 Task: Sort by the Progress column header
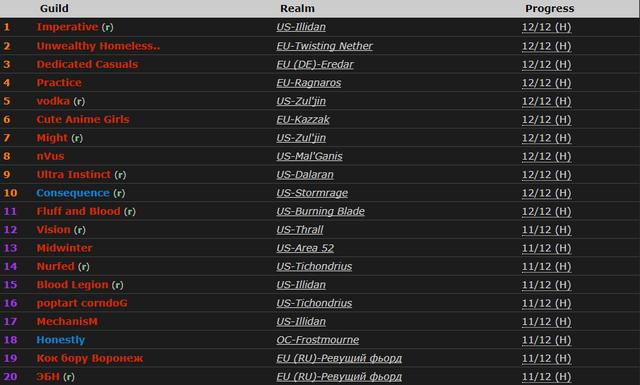click(549, 9)
